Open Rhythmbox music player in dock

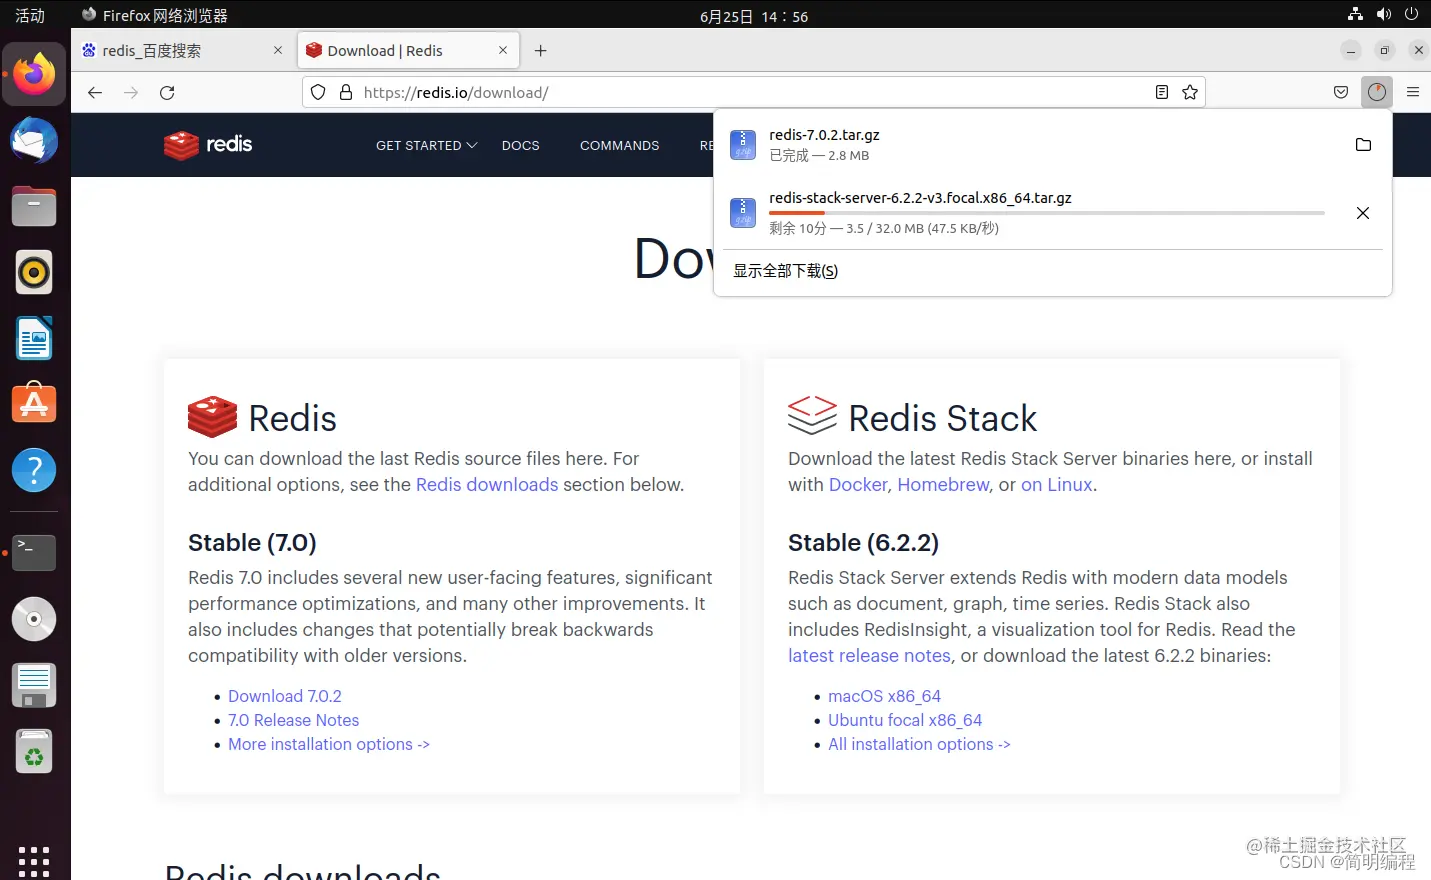(x=34, y=273)
